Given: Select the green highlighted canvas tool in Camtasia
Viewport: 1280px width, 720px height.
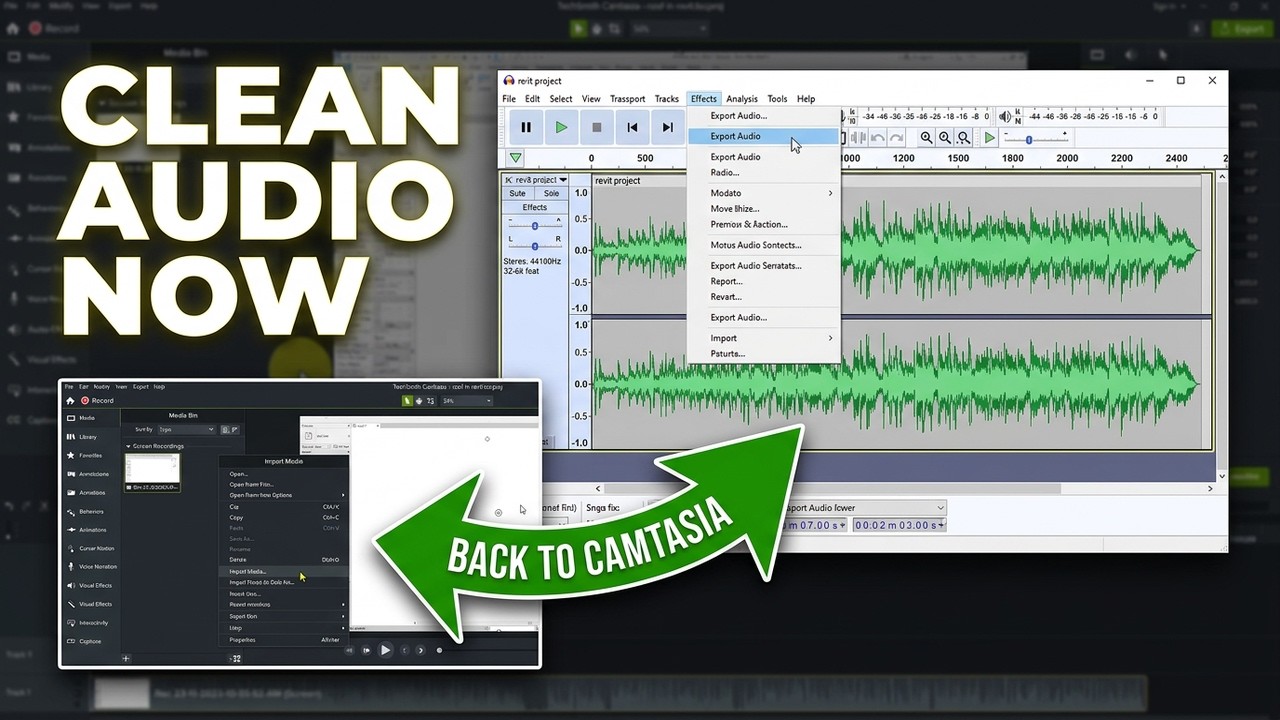Looking at the screenshot, I should pyautogui.click(x=407, y=401).
